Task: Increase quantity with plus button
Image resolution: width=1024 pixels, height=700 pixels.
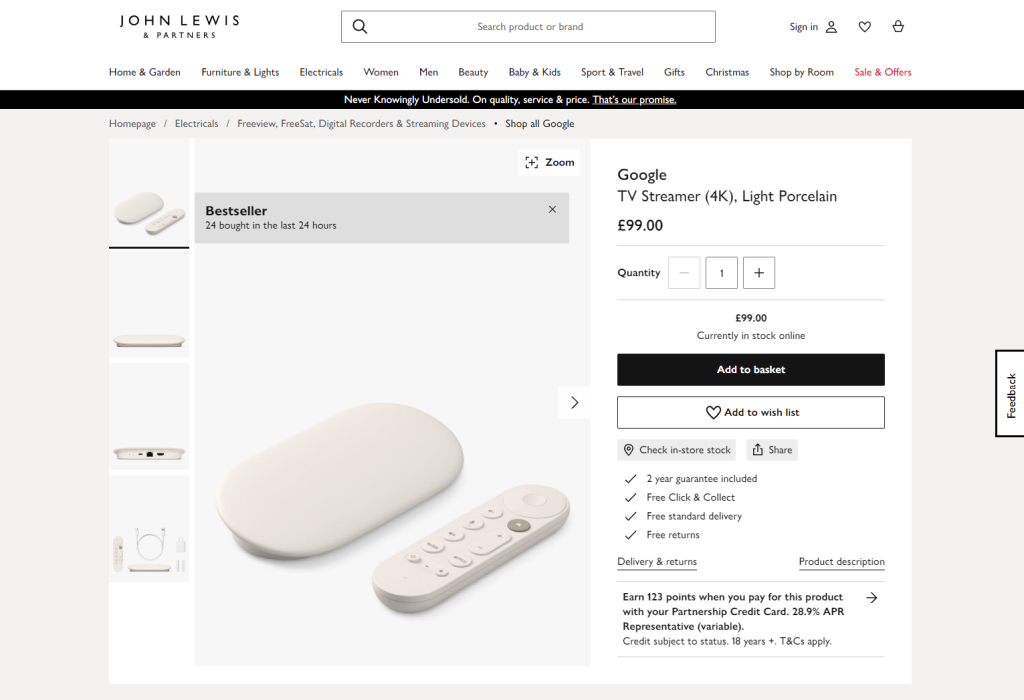Action: [x=759, y=273]
